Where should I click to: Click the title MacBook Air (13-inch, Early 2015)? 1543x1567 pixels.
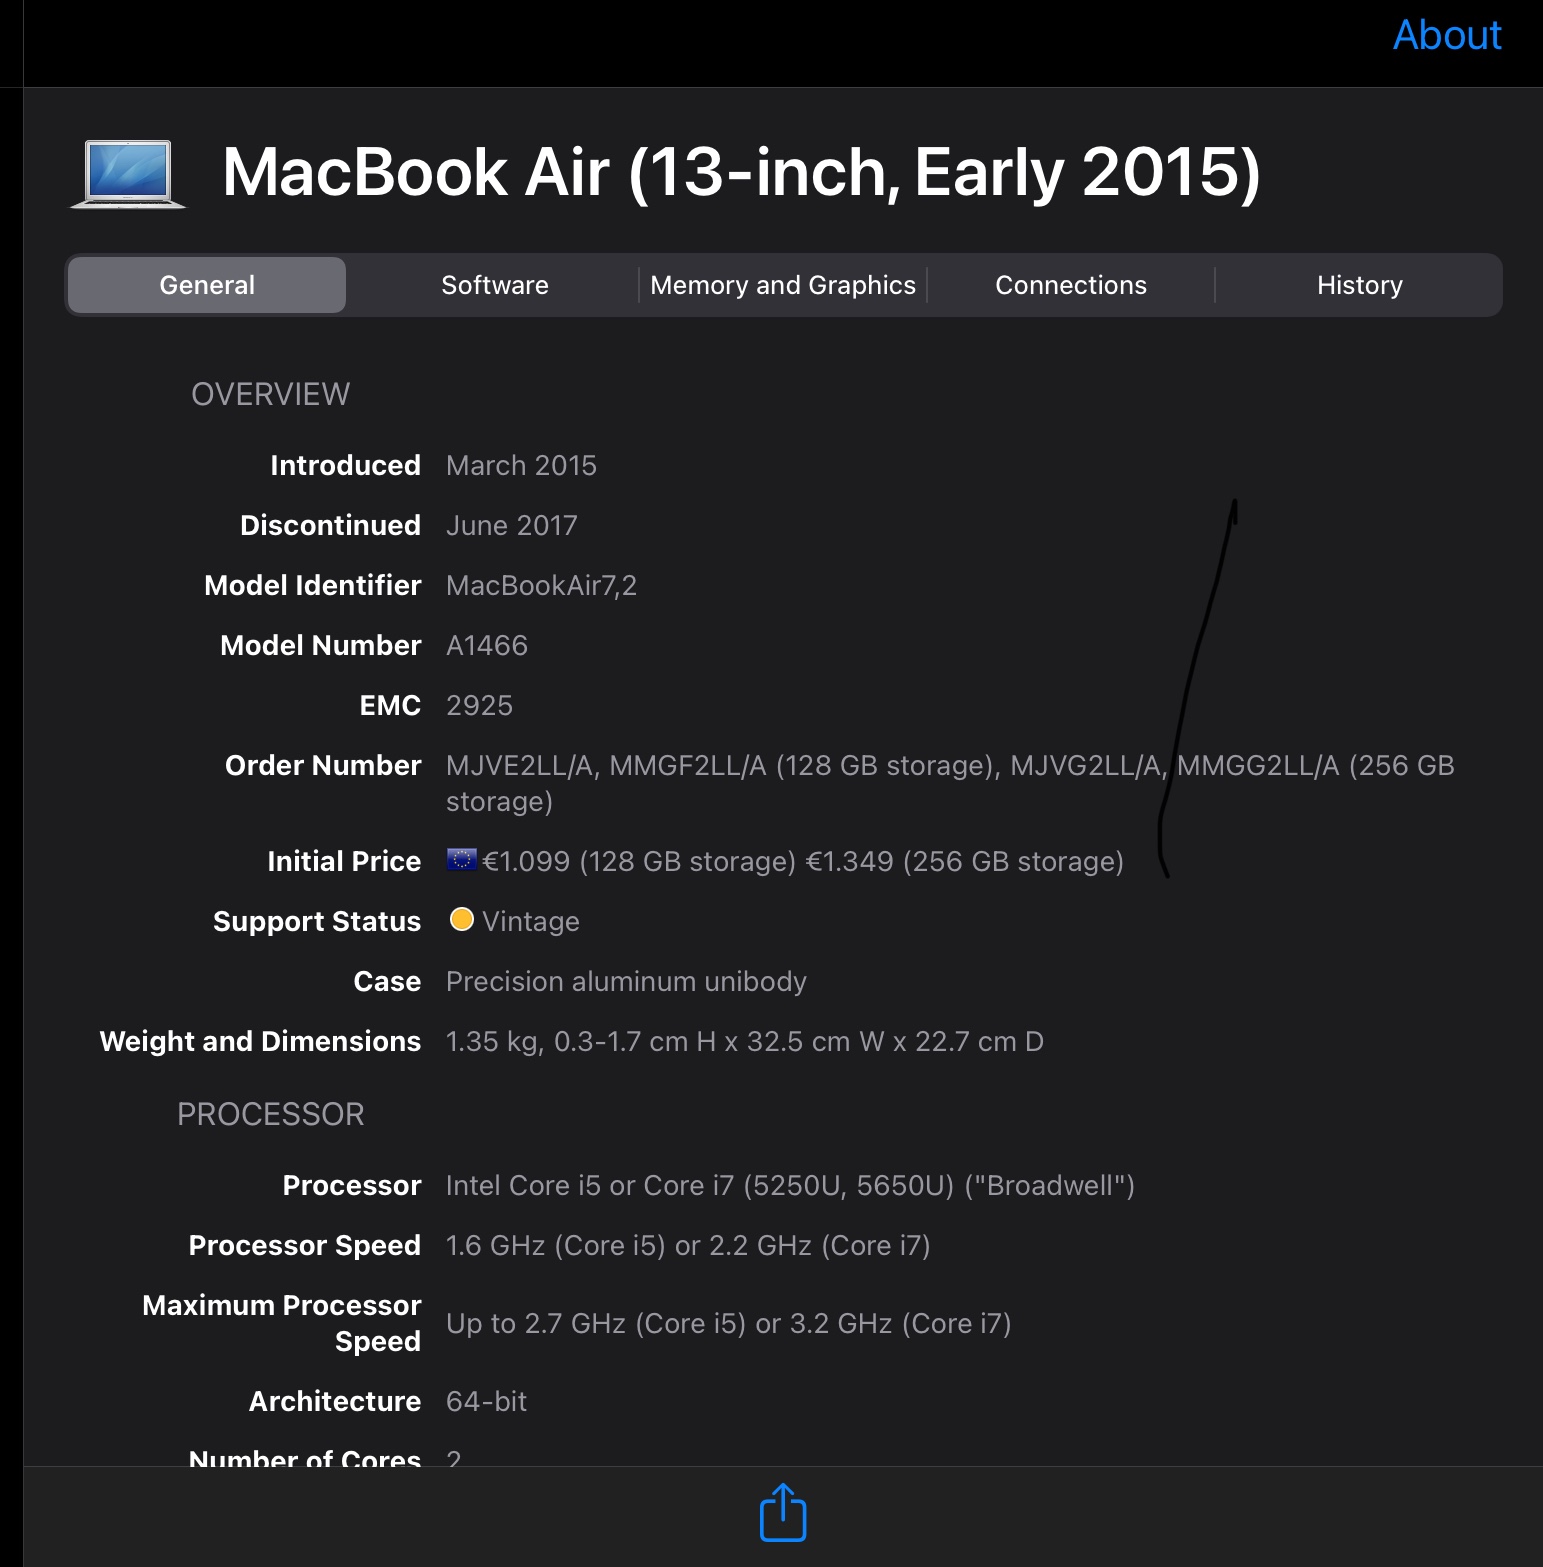[x=741, y=172]
